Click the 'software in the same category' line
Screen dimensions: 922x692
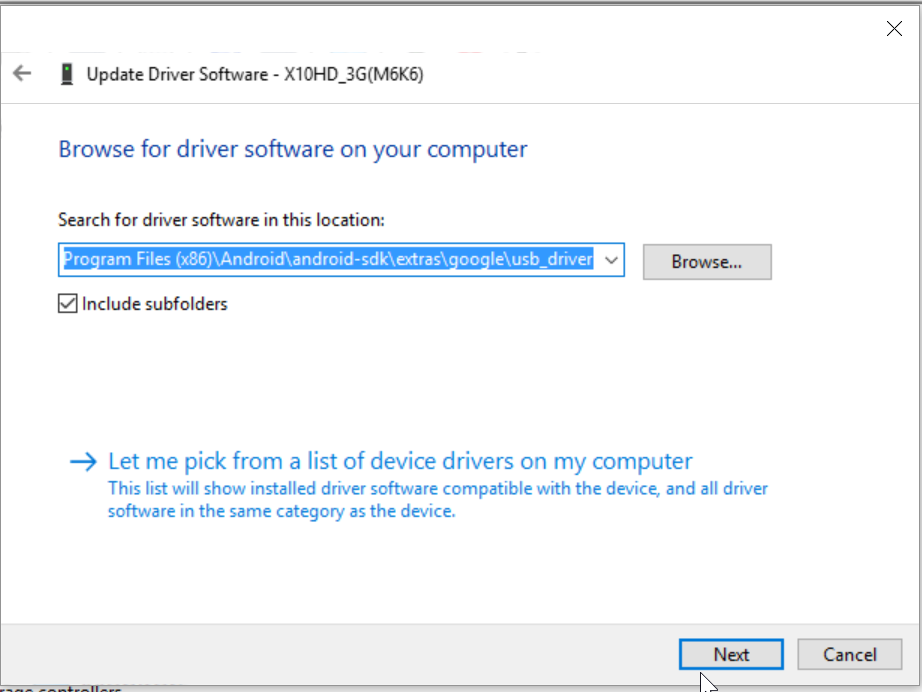click(282, 511)
